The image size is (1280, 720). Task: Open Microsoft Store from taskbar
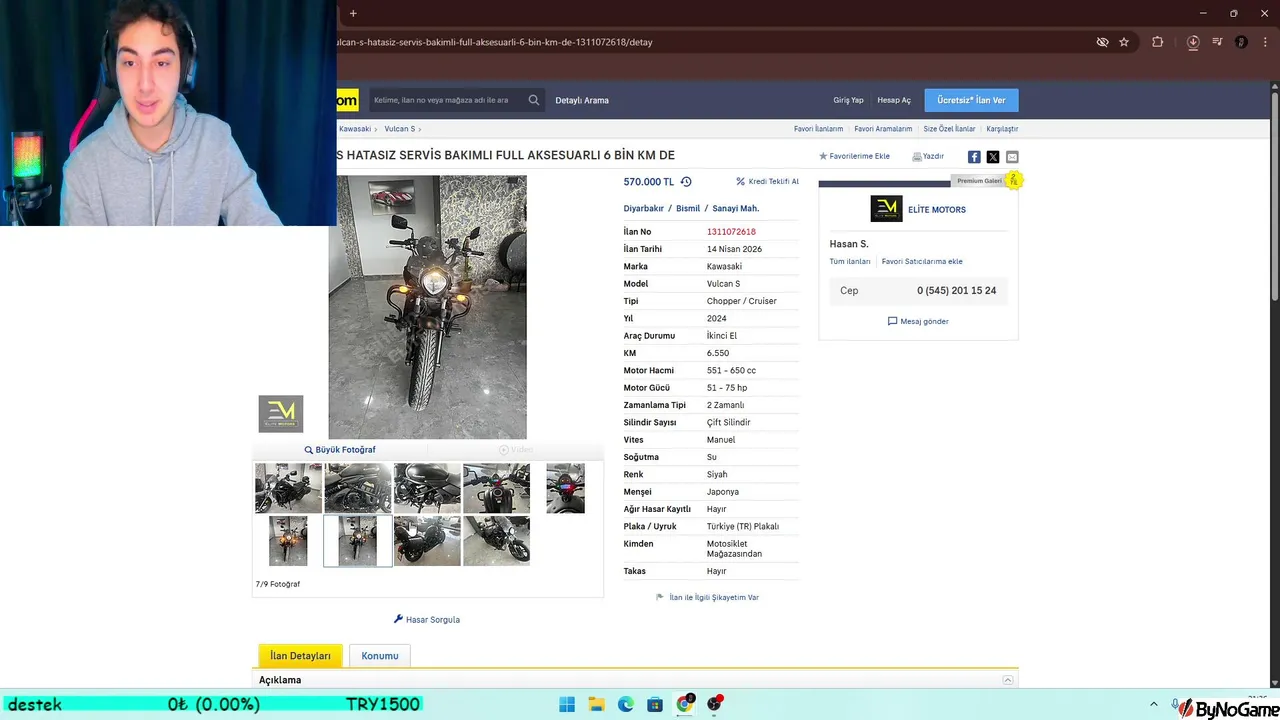pos(655,704)
